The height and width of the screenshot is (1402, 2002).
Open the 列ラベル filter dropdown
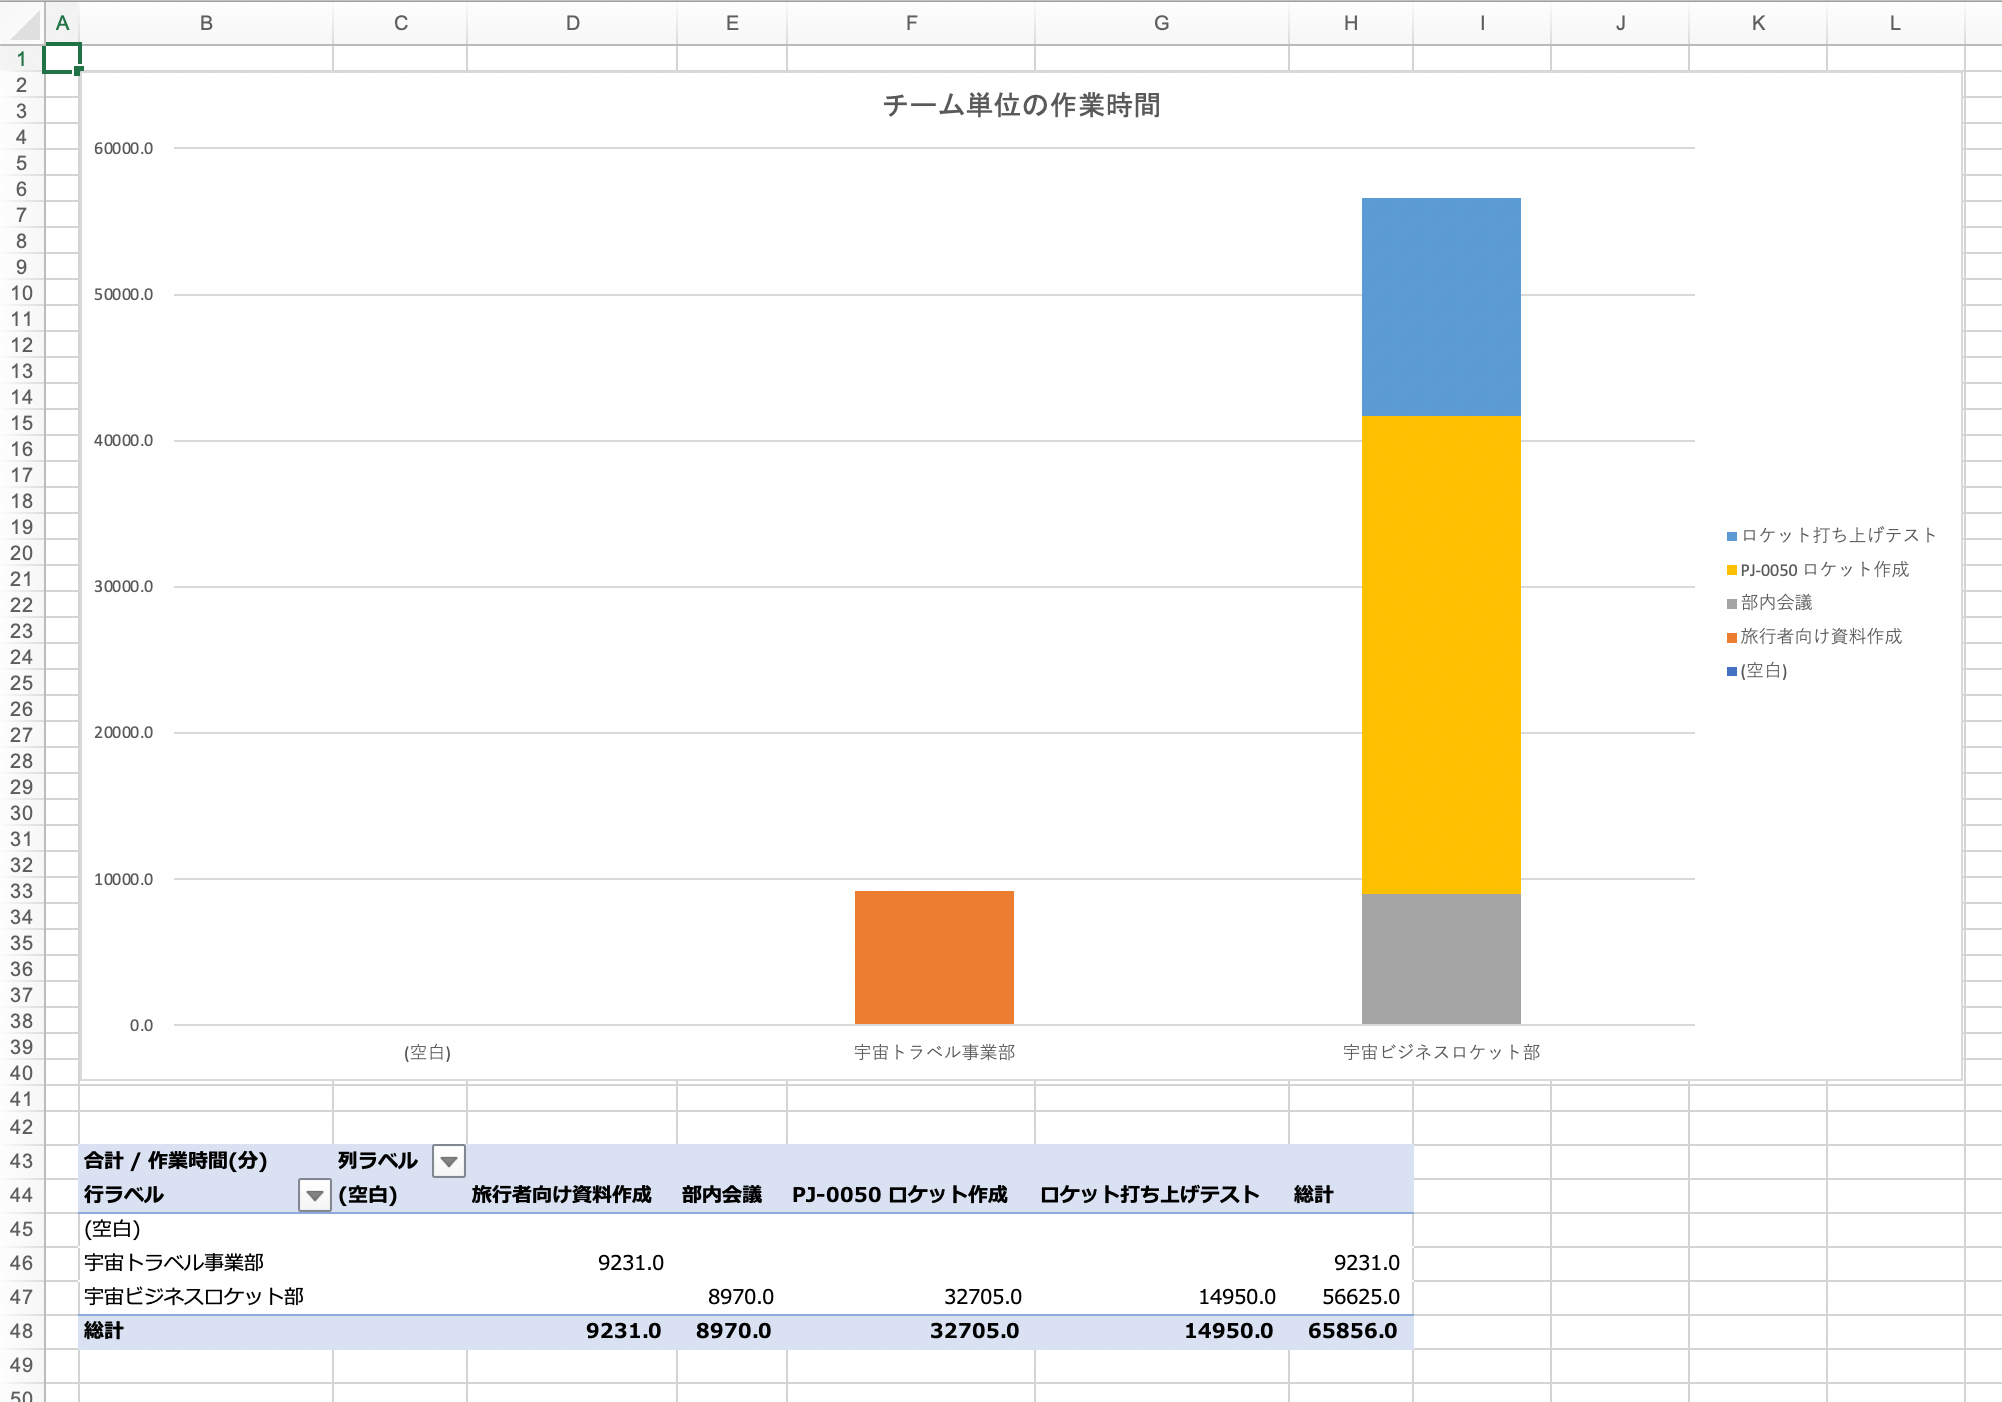[449, 1161]
